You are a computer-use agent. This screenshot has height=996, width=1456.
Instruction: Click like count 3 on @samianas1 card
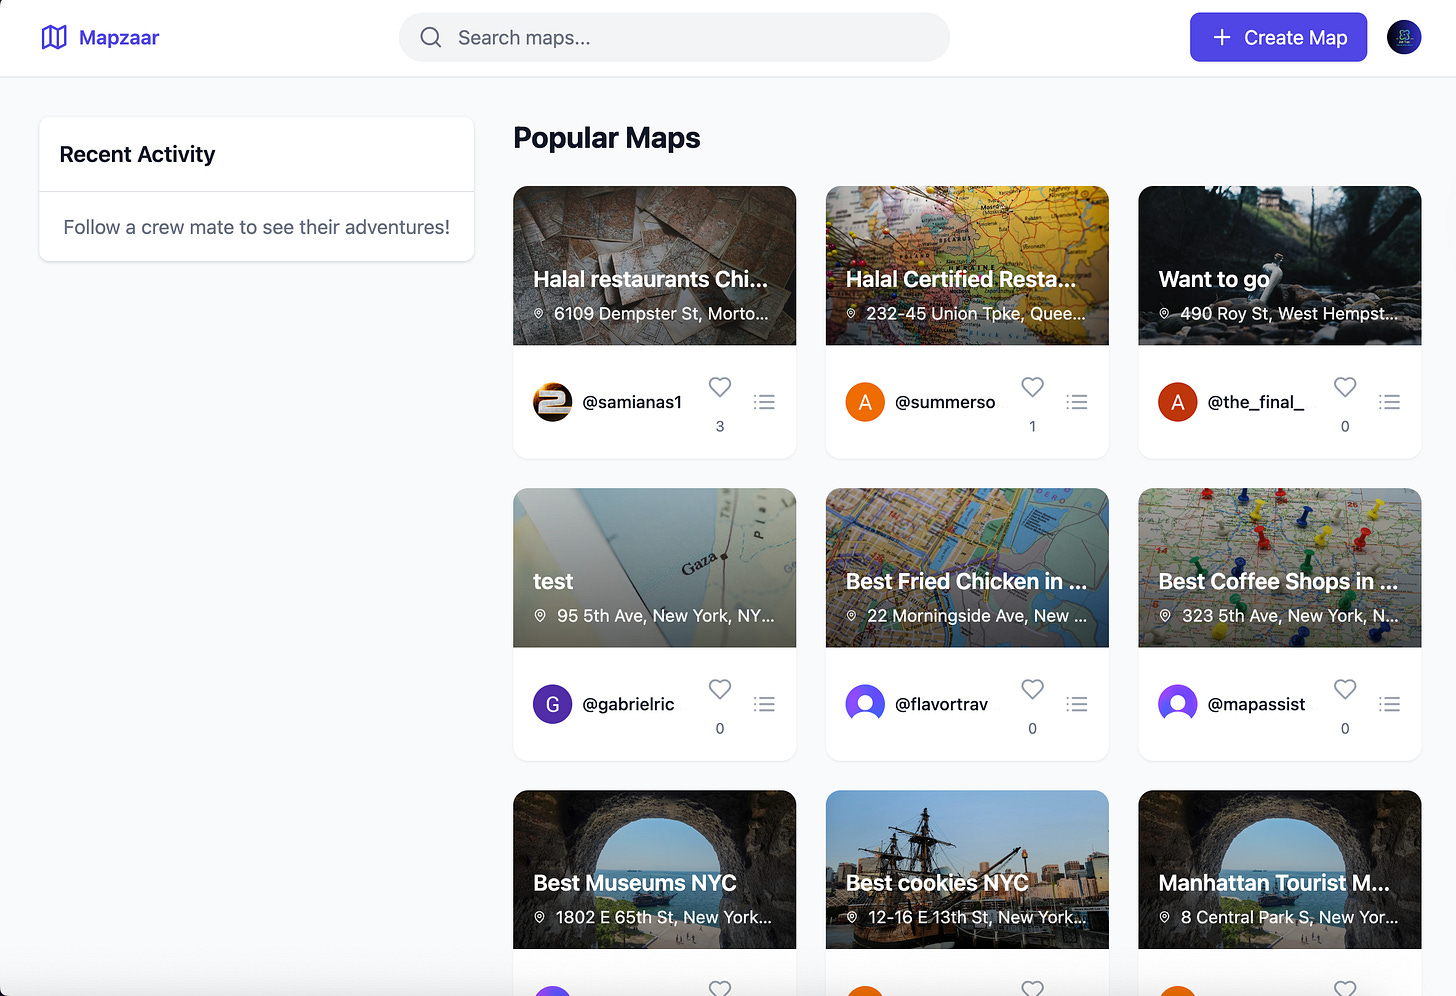[x=720, y=426]
